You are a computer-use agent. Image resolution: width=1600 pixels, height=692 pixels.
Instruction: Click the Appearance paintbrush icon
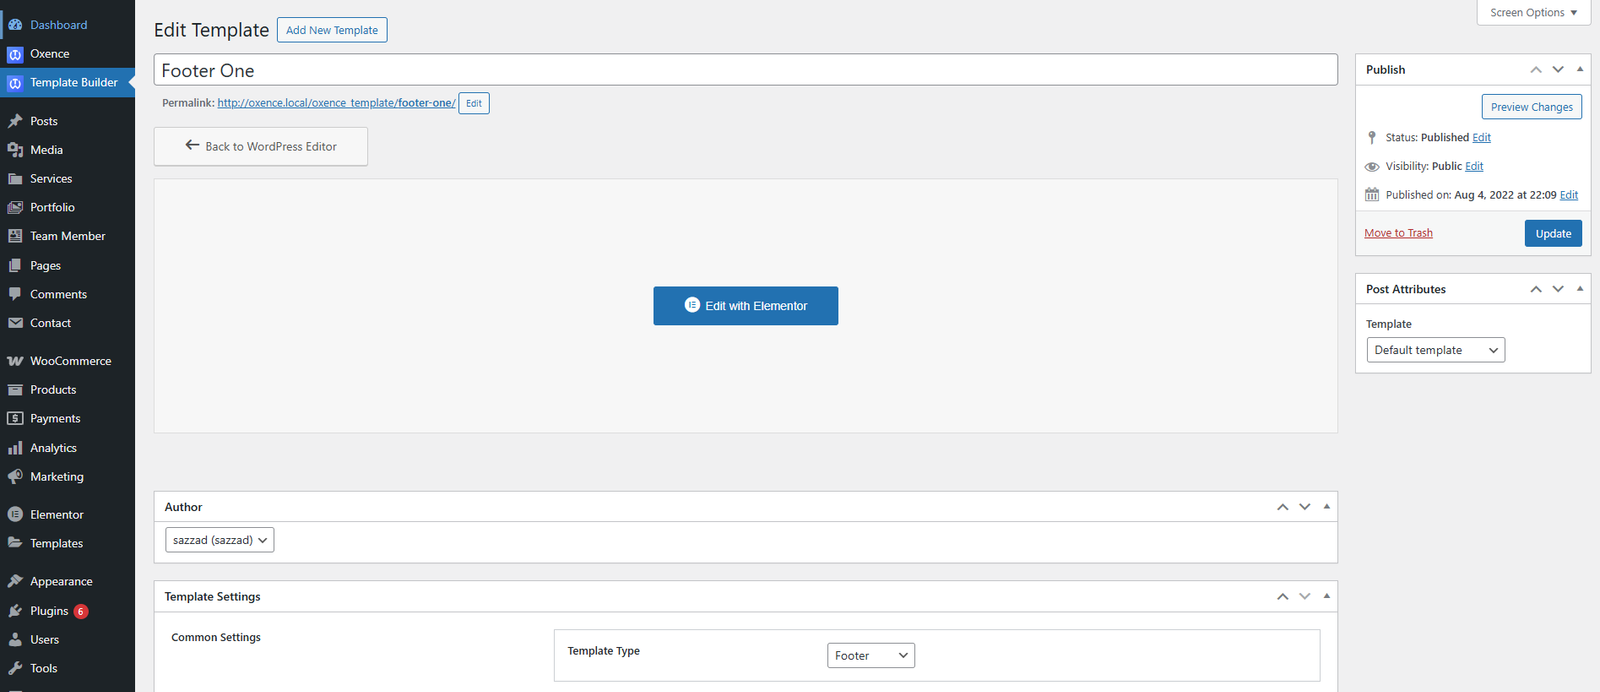[x=15, y=581]
